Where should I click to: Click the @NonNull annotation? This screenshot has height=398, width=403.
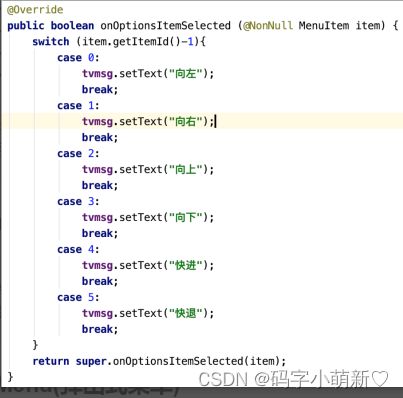tap(268, 26)
